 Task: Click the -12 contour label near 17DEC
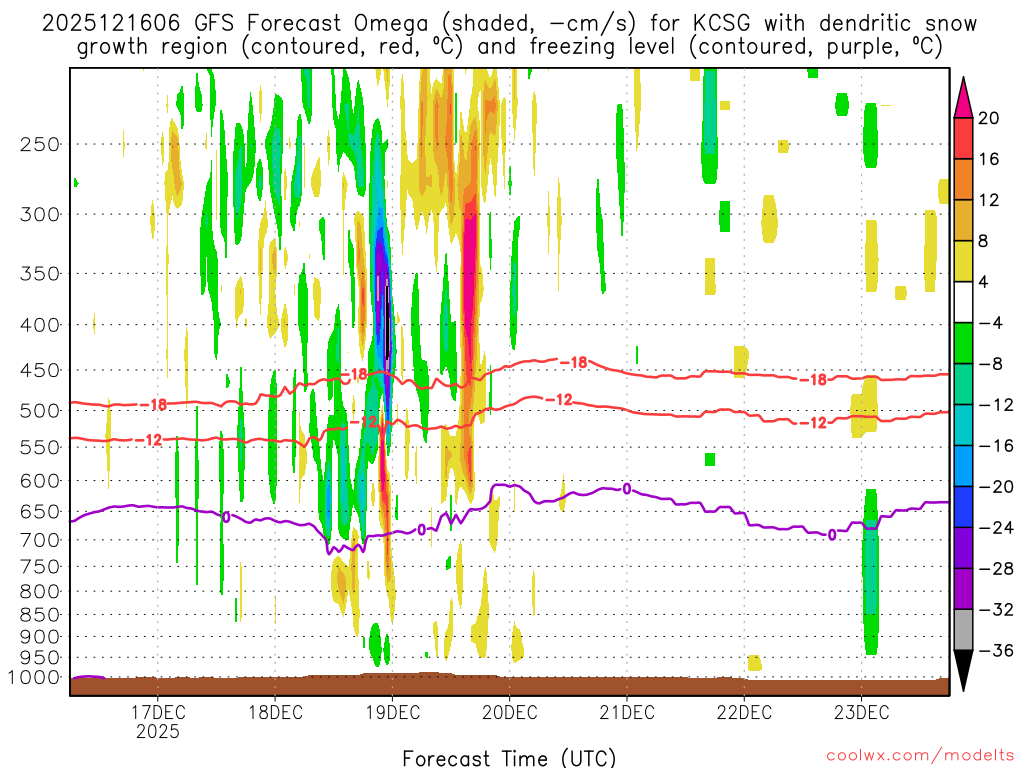[149, 440]
